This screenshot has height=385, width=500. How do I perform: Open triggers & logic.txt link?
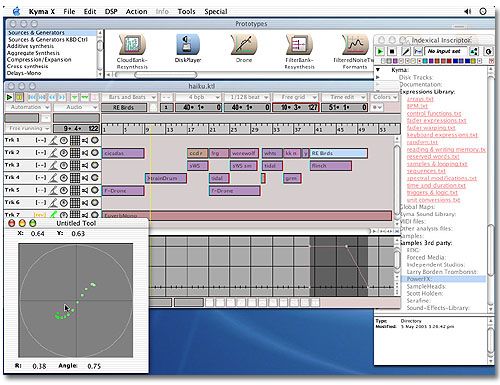point(432,192)
